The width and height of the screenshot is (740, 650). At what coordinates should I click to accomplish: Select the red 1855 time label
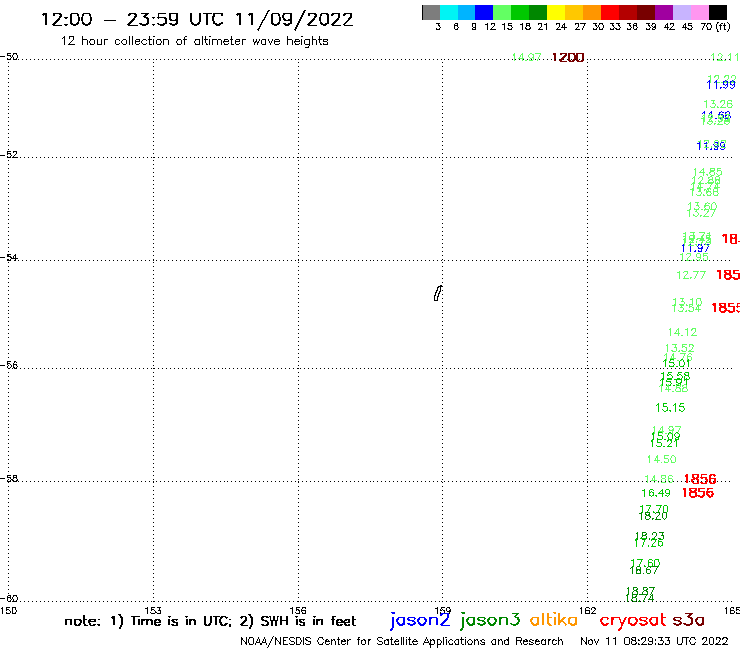pos(725,308)
